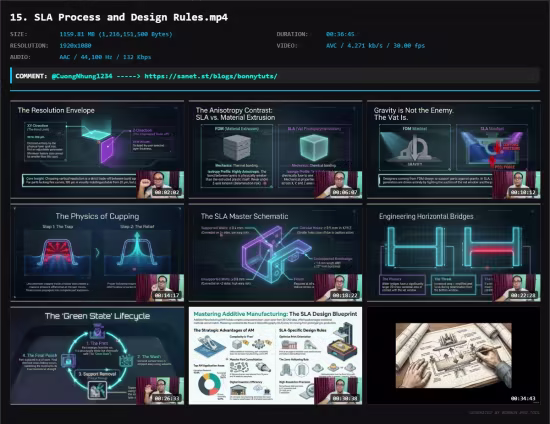This screenshot has height=424, width=550.
Task: Click the duration value 00:36:45
Action: pyautogui.click(x=340, y=34)
